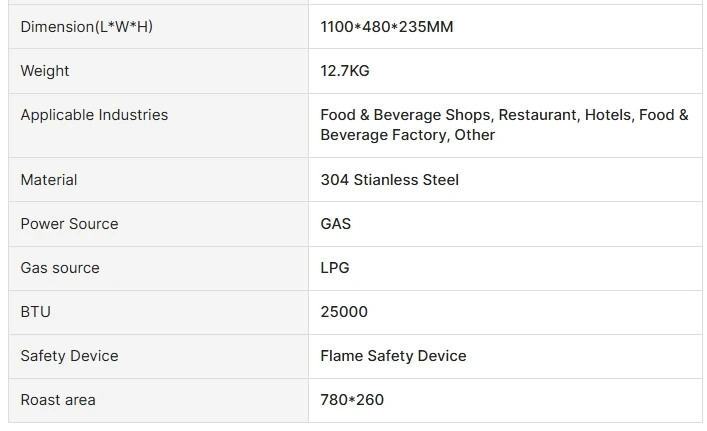Click the Material row label
The height and width of the screenshot is (431, 707).
point(49,180)
